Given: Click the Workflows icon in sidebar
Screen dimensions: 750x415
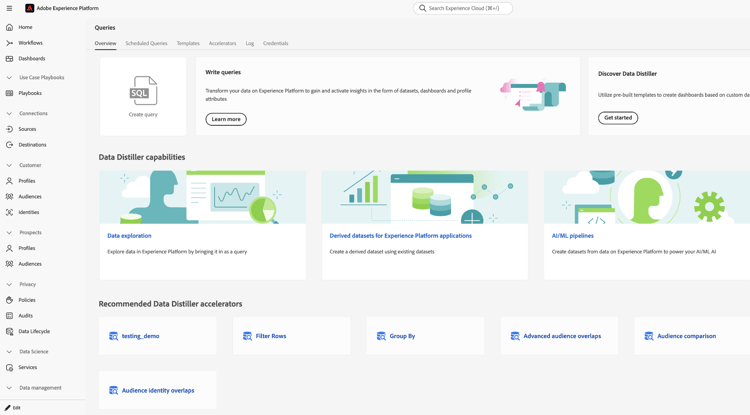Looking at the screenshot, I should [x=9, y=43].
